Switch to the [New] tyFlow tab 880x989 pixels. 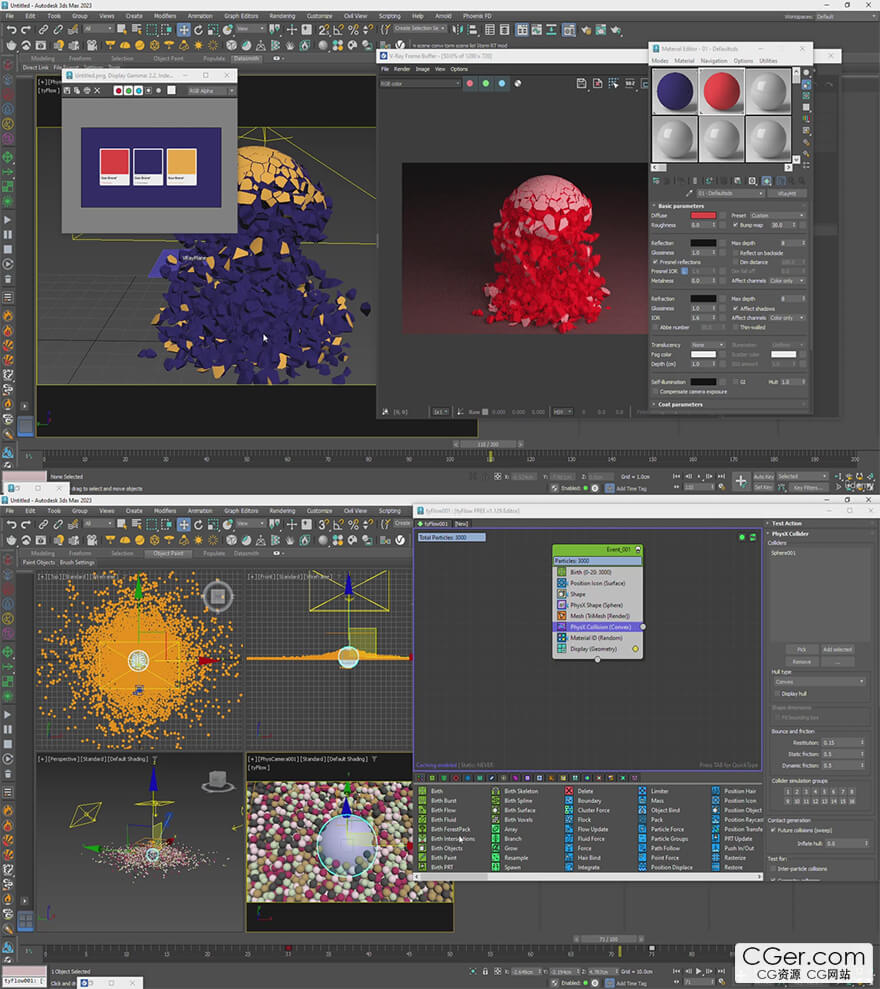click(461, 523)
